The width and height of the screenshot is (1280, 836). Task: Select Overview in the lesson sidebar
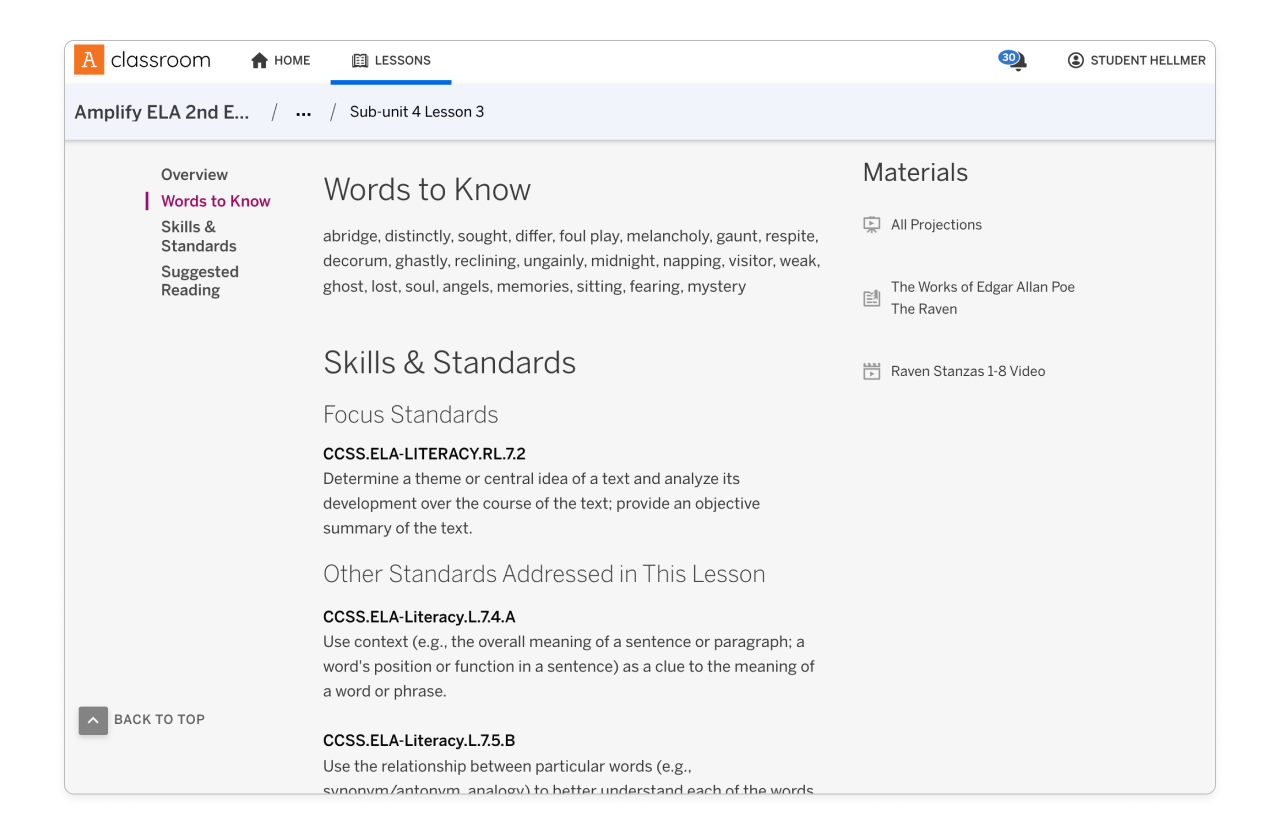(x=194, y=174)
